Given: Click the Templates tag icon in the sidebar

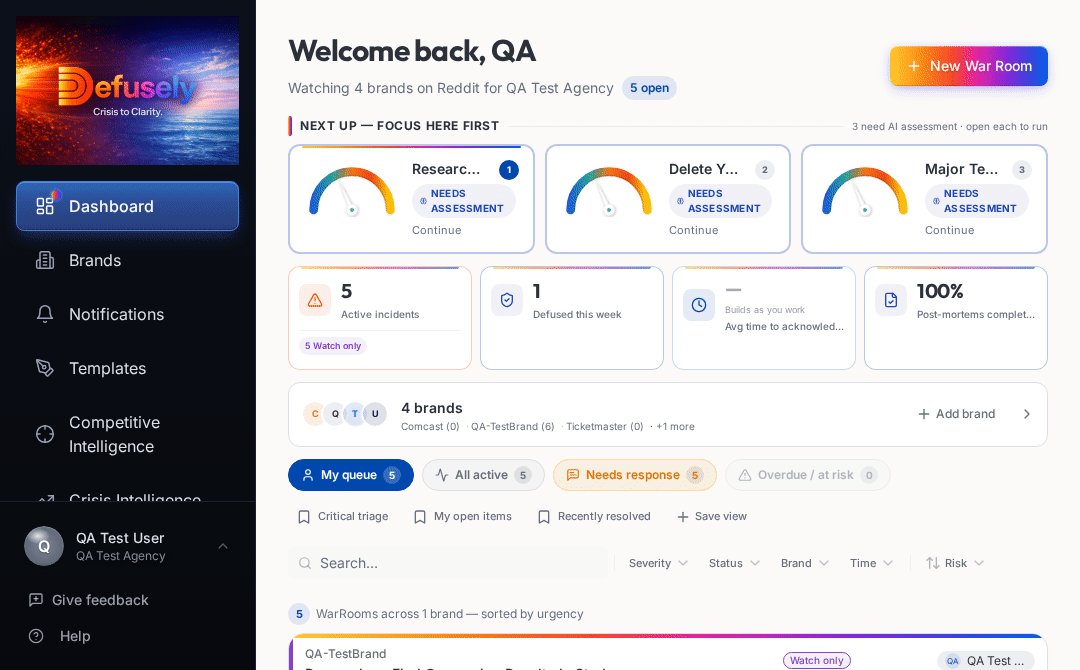Looking at the screenshot, I should point(44,368).
